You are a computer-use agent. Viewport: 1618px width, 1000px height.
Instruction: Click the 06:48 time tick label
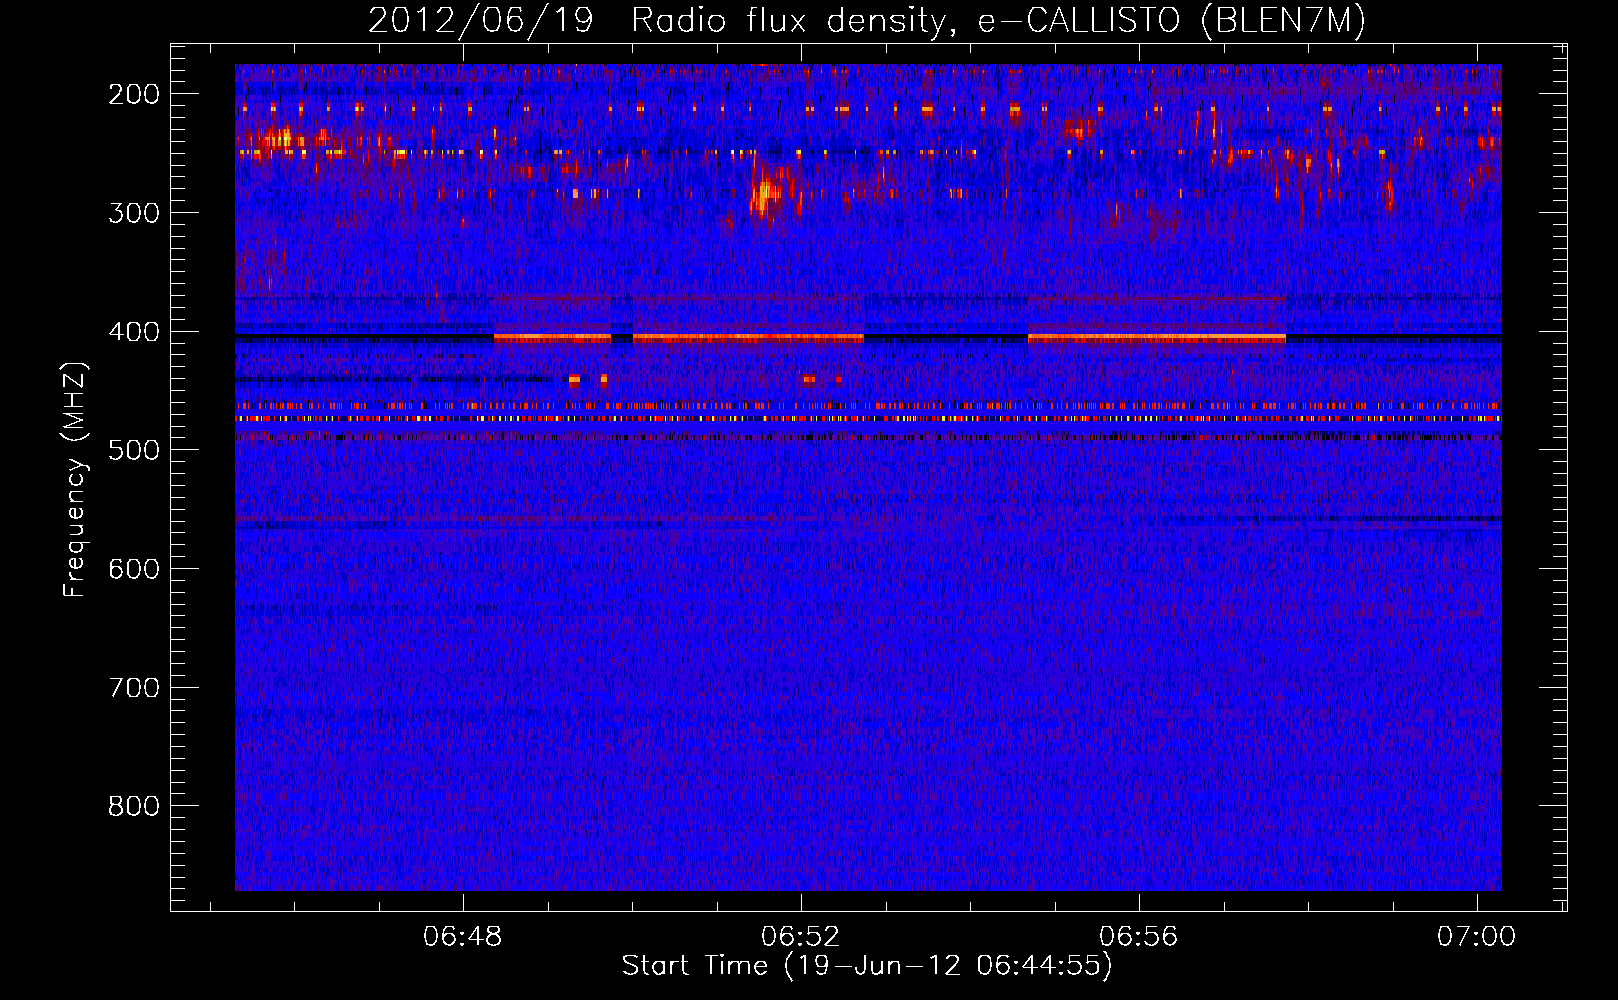coord(463,937)
